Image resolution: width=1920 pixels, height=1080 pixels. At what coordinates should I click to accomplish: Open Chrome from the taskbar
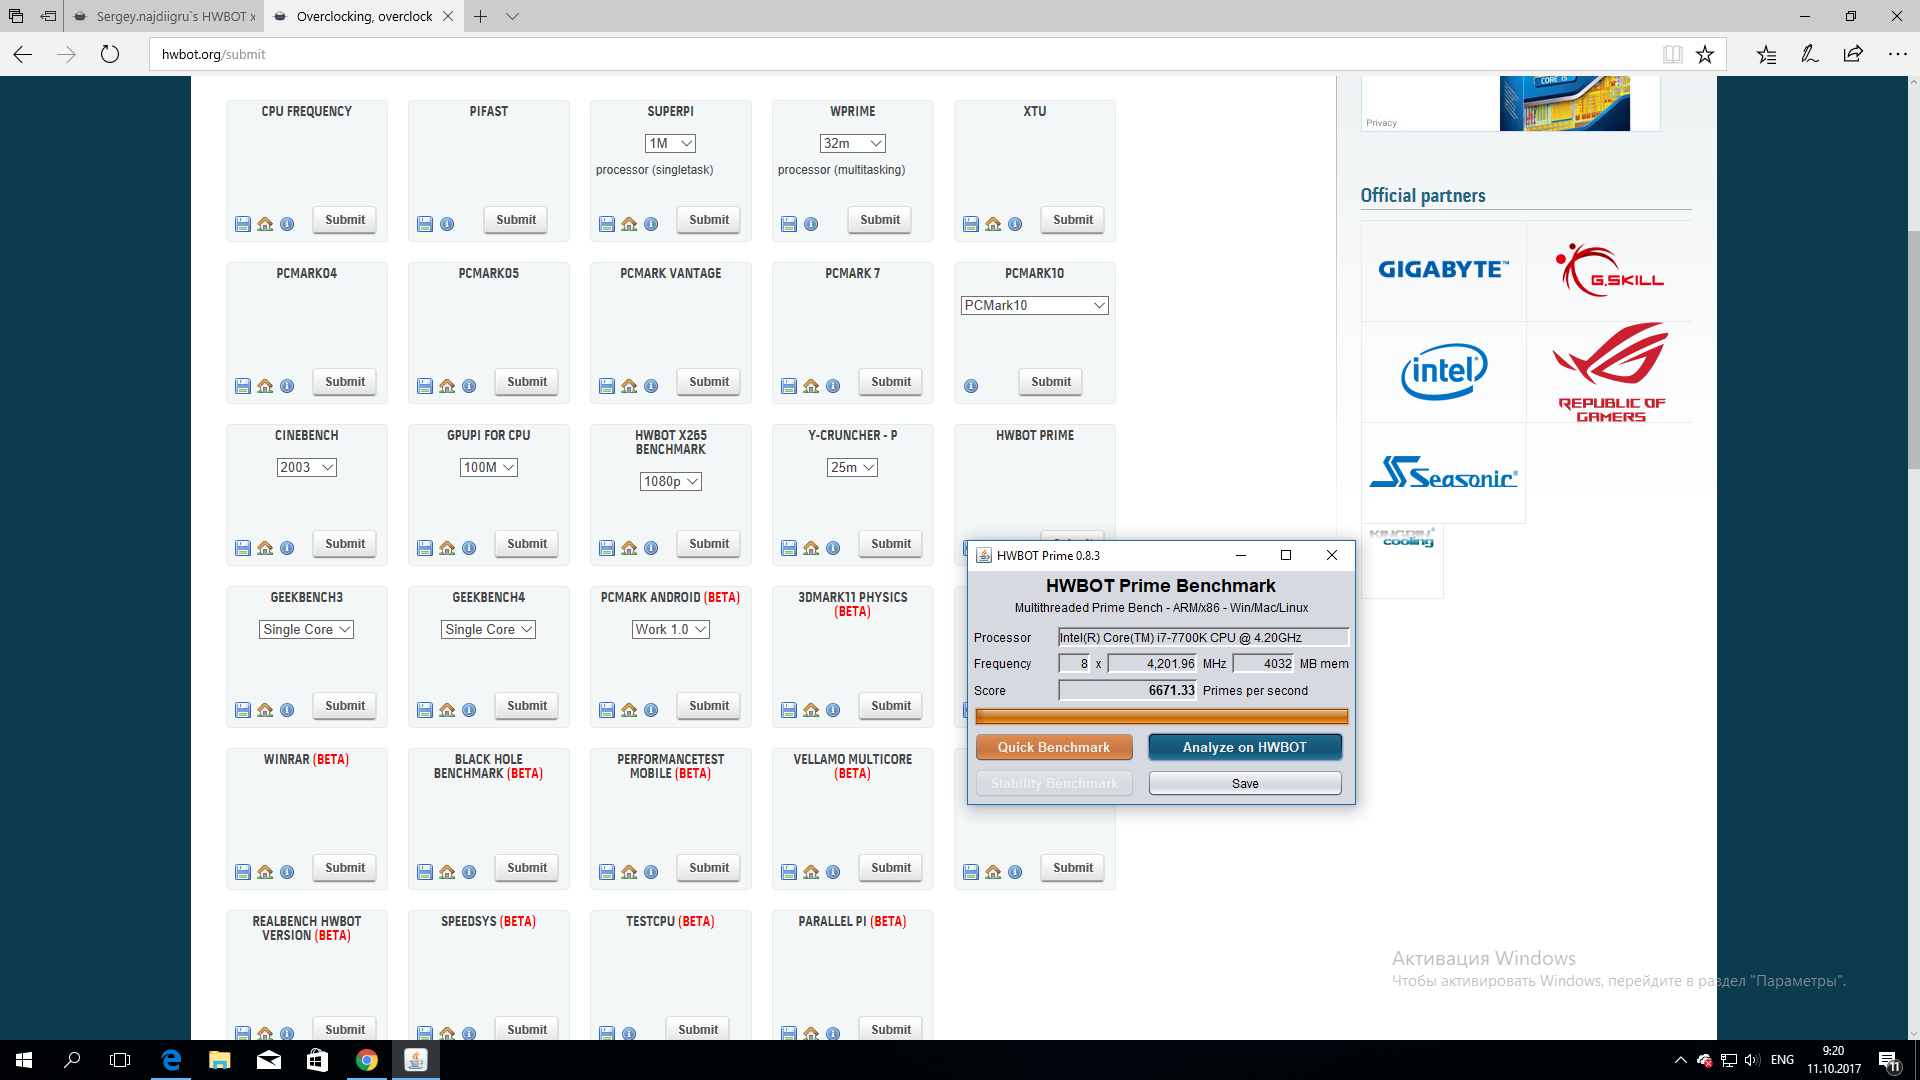pyautogui.click(x=367, y=1060)
